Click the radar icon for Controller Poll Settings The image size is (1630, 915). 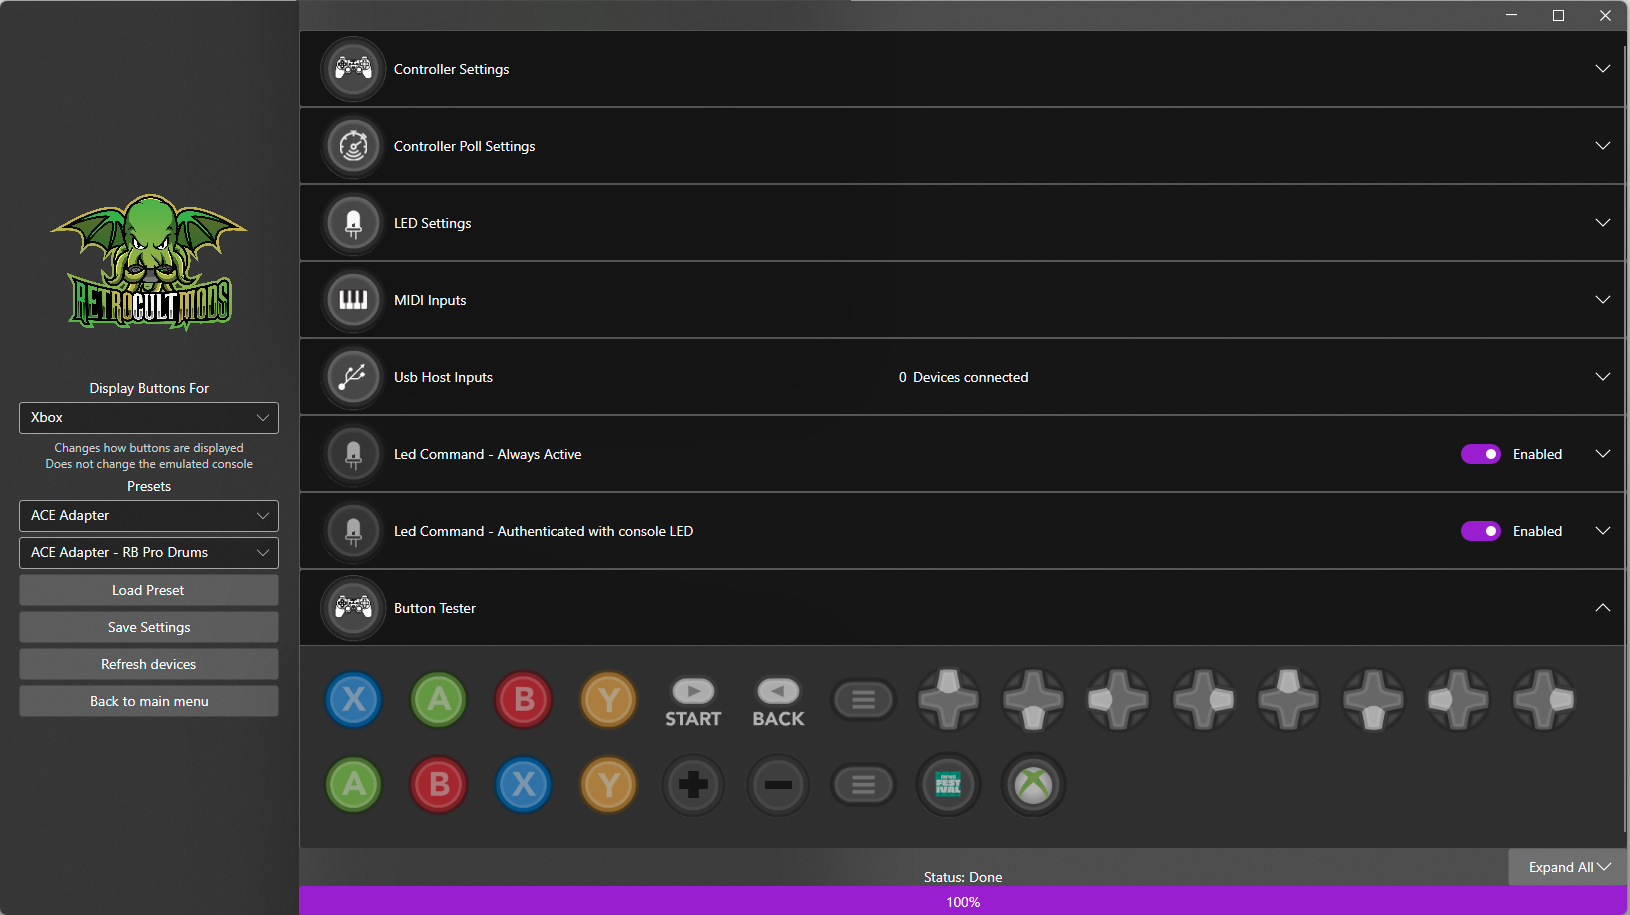point(353,146)
